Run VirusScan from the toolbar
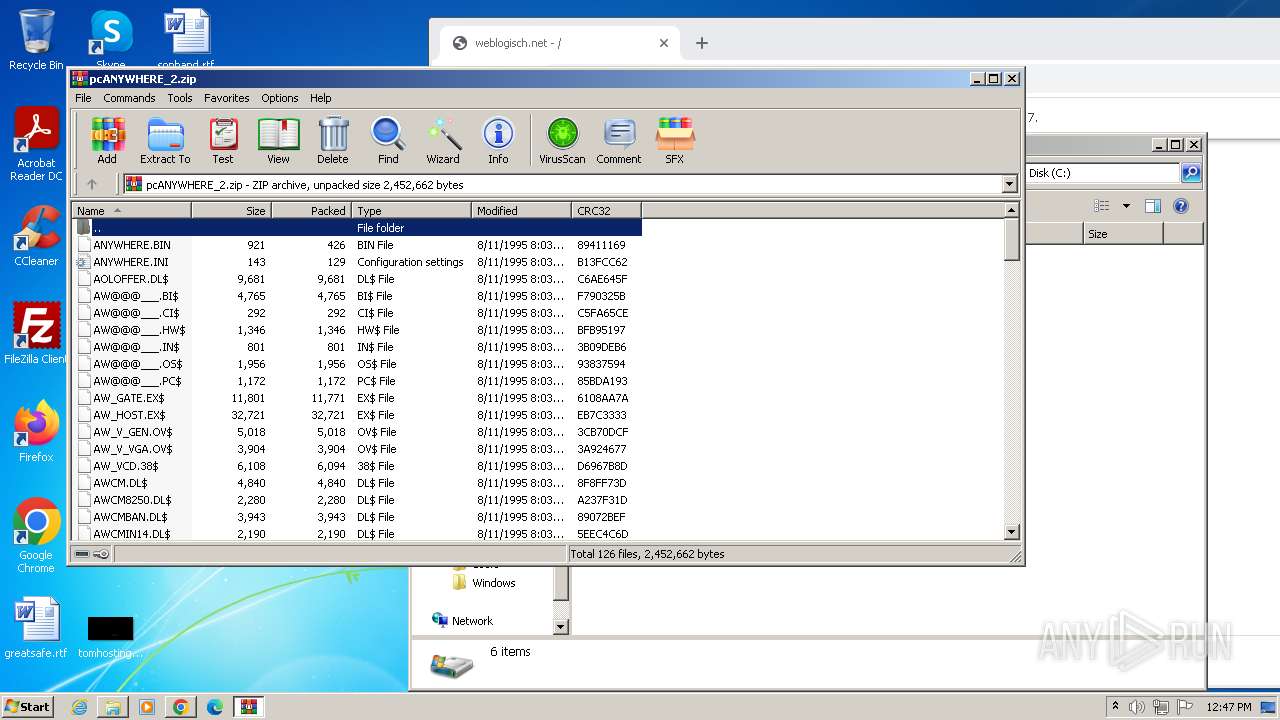 [562, 140]
